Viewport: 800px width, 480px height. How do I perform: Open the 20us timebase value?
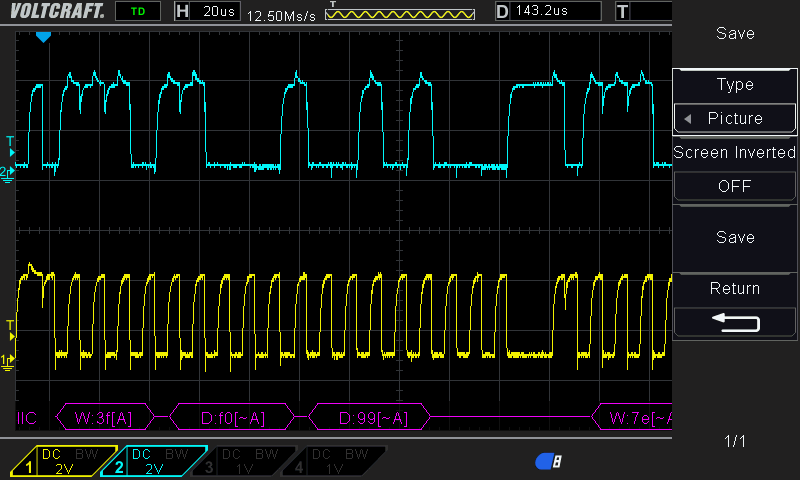(218, 11)
